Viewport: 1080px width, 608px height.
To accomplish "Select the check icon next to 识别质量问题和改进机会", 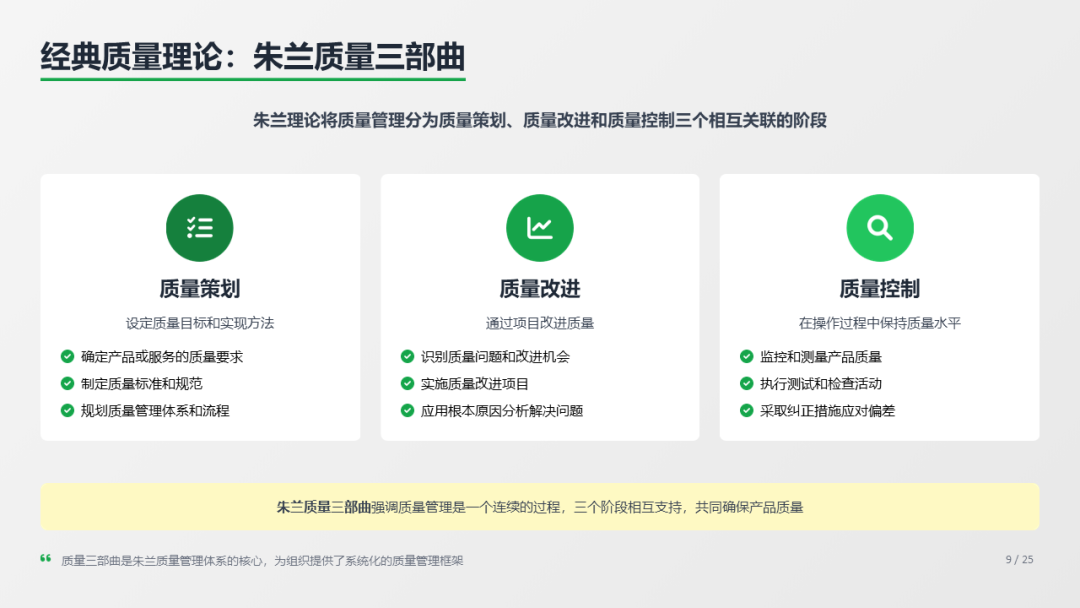I will [407, 356].
